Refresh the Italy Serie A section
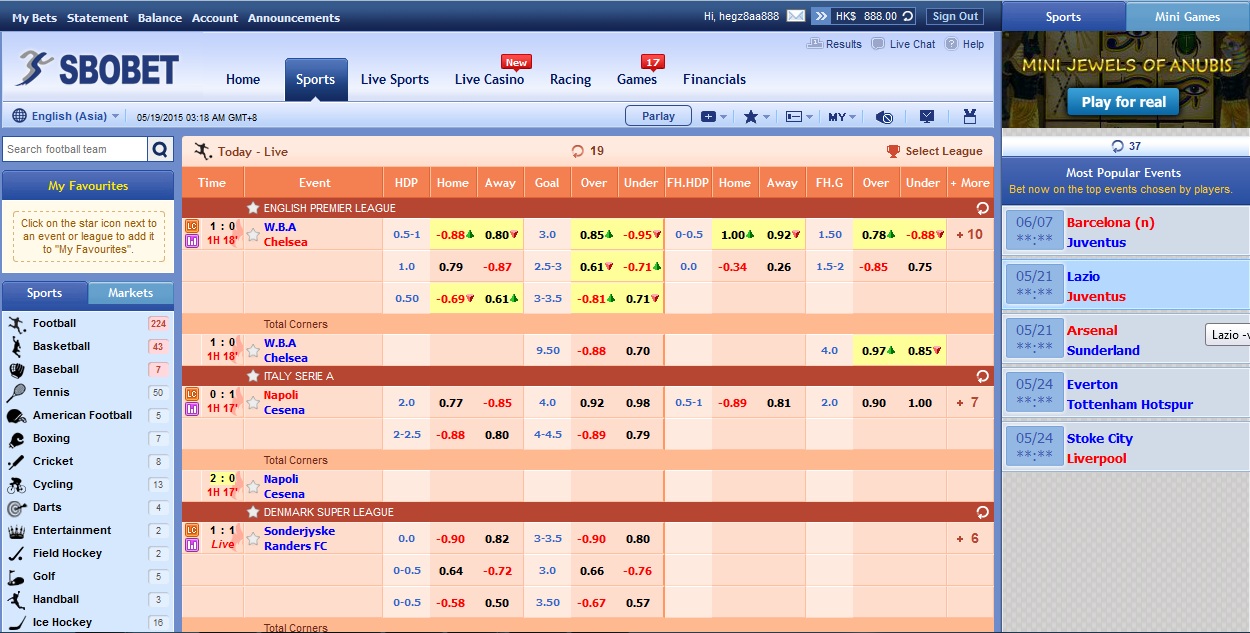The height and width of the screenshot is (633, 1250). (982, 376)
